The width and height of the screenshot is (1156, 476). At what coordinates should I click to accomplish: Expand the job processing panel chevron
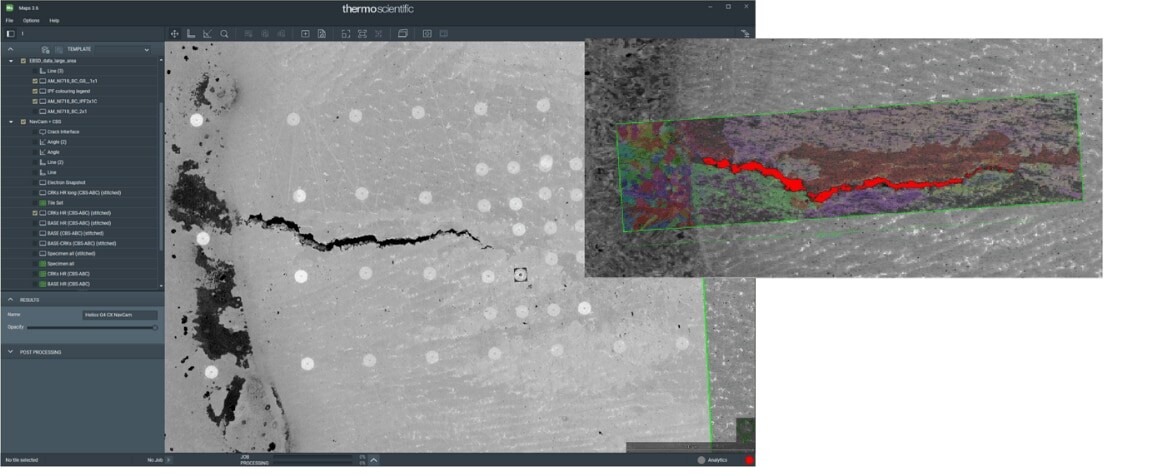374,461
